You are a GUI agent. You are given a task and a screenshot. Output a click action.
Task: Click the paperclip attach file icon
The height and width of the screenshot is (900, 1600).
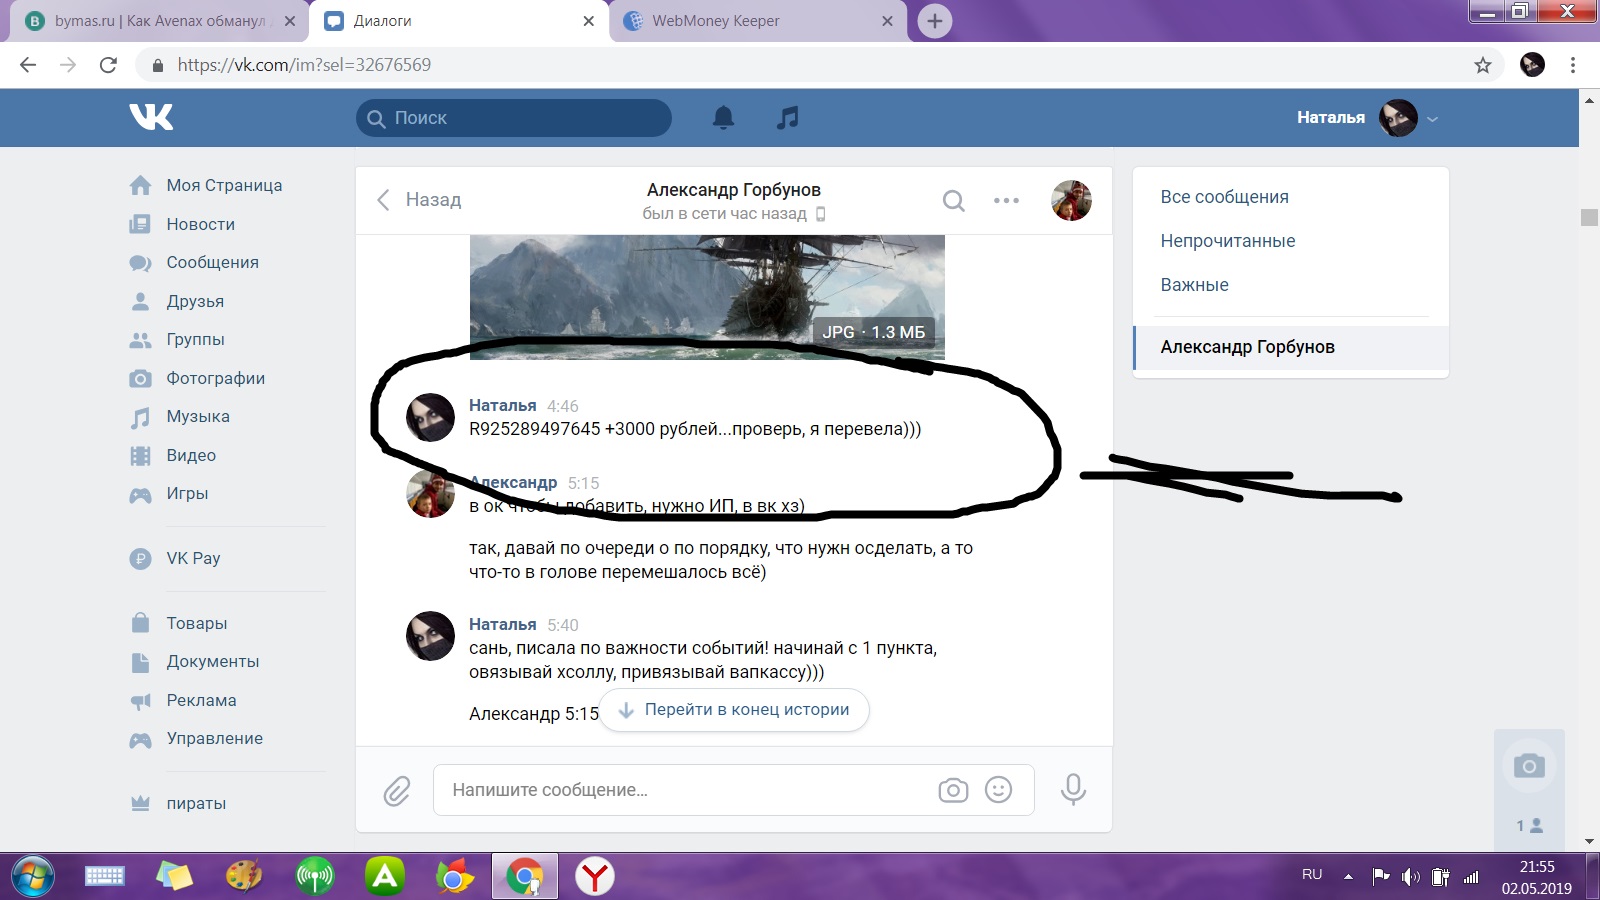click(x=397, y=791)
